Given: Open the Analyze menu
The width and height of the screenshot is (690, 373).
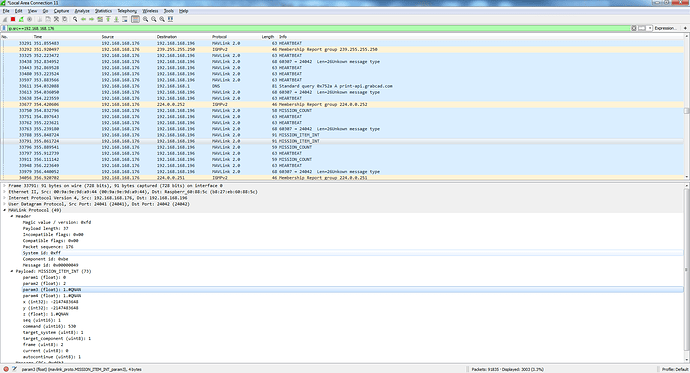Looking at the screenshot, I should tap(82, 11).
